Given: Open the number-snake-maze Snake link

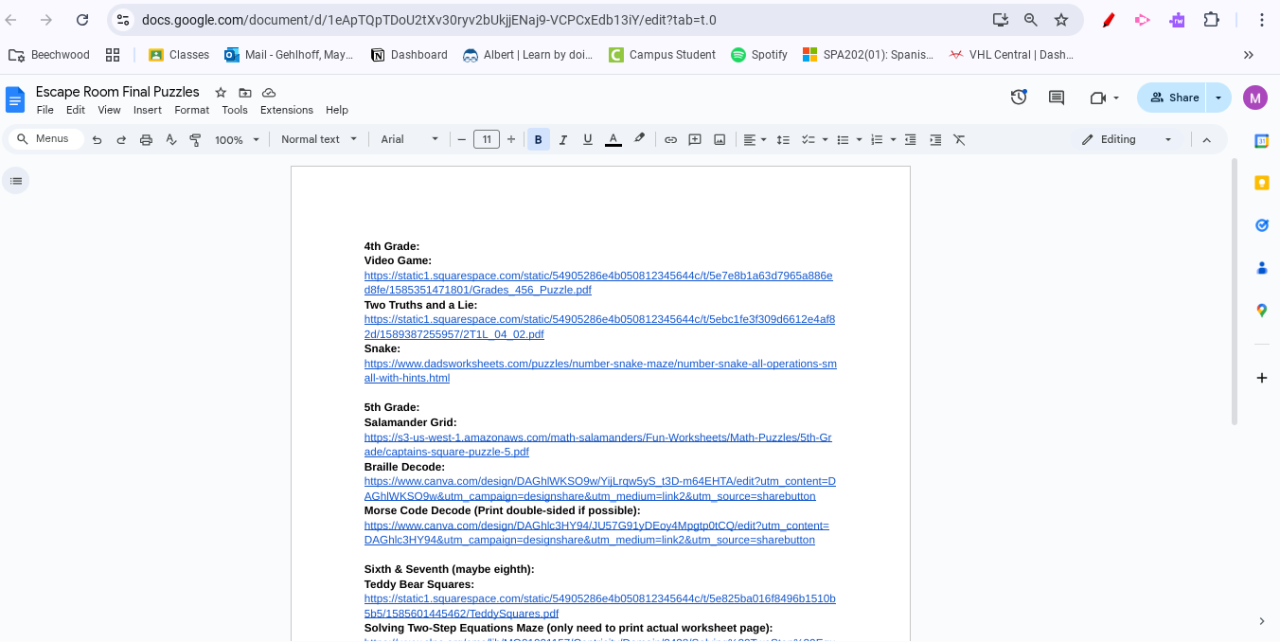Looking at the screenshot, I should point(600,371).
